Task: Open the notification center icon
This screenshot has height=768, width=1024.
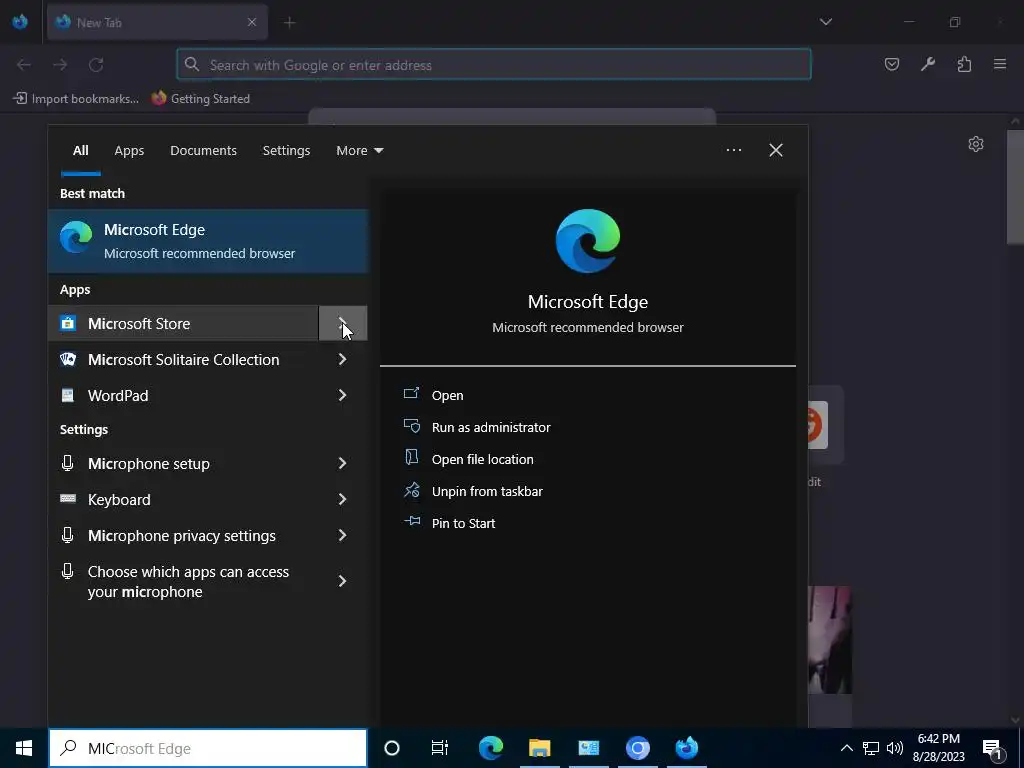Action: (x=993, y=748)
